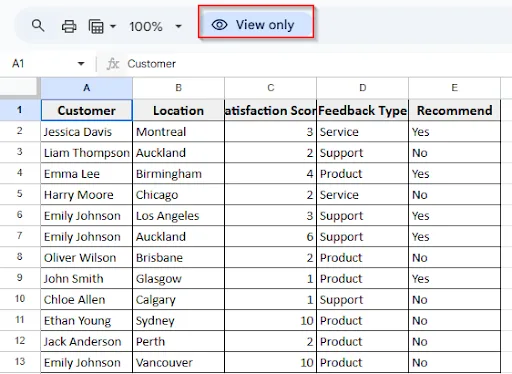
Task: Select the Glasgow cell
Action: pyautogui.click(x=179, y=279)
